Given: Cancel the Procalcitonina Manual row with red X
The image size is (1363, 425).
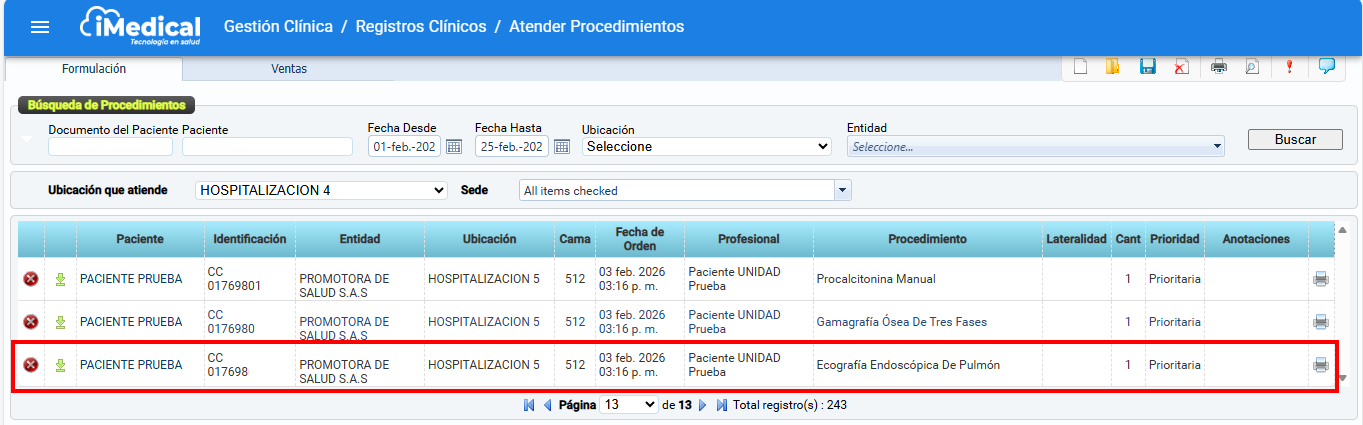Looking at the screenshot, I should click(x=31, y=279).
